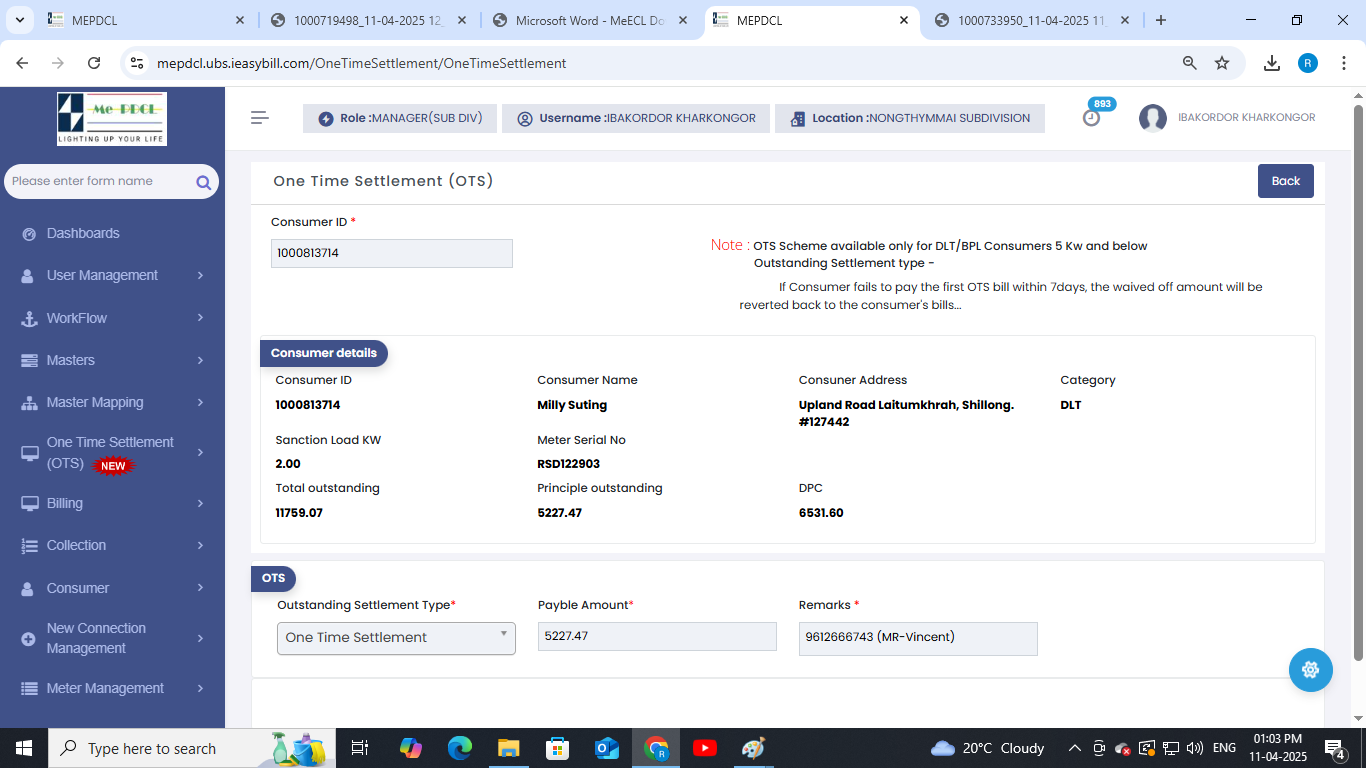Click IBAKORDOR KHARKONGOR profile name
Viewport: 1366px width, 768px height.
(1247, 118)
